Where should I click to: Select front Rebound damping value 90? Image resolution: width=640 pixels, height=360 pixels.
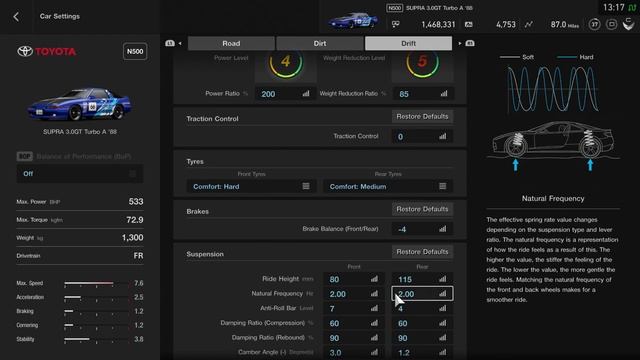(x=353, y=338)
